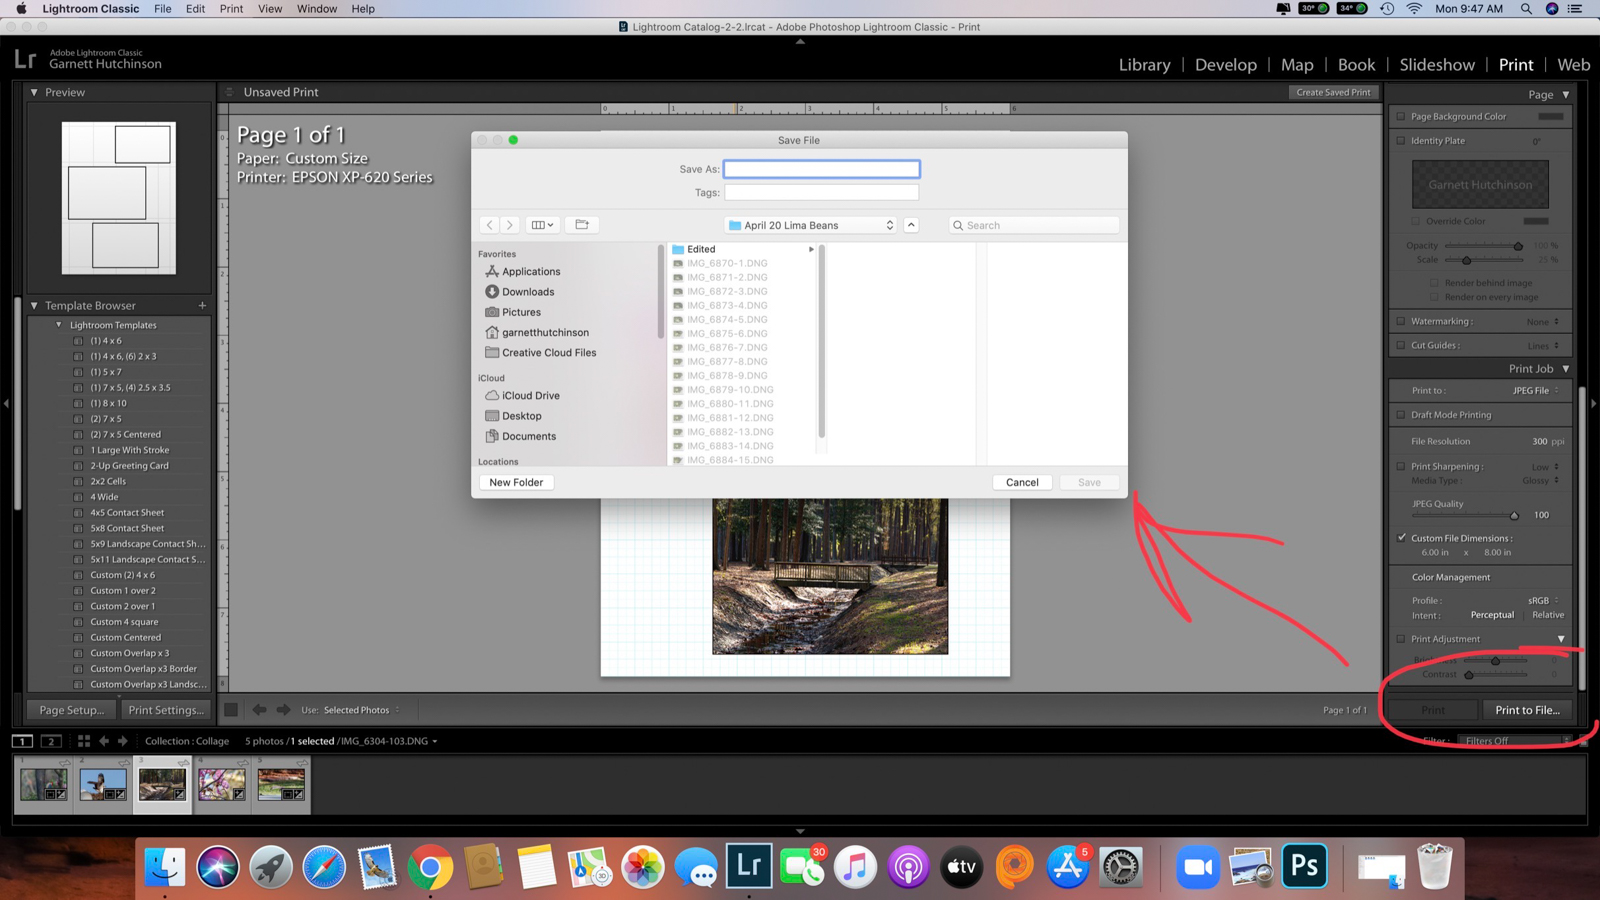
Task: Click the grid view icon above the filmstrip
Action: pyautogui.click(x=83, y=741)
